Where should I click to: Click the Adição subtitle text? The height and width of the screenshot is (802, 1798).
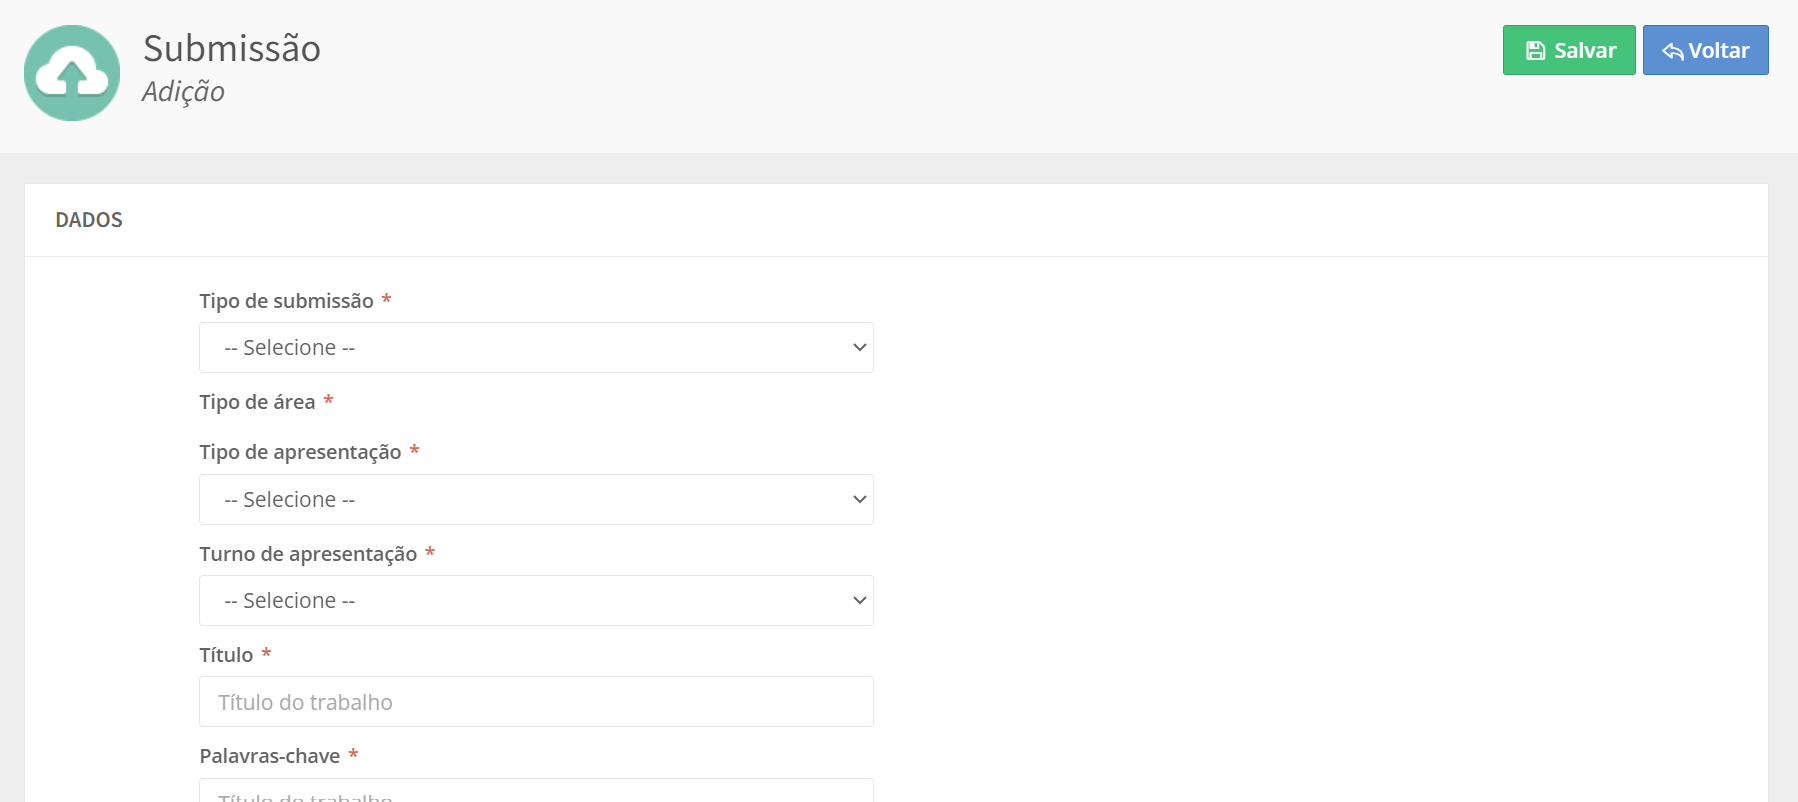[183, 92]
